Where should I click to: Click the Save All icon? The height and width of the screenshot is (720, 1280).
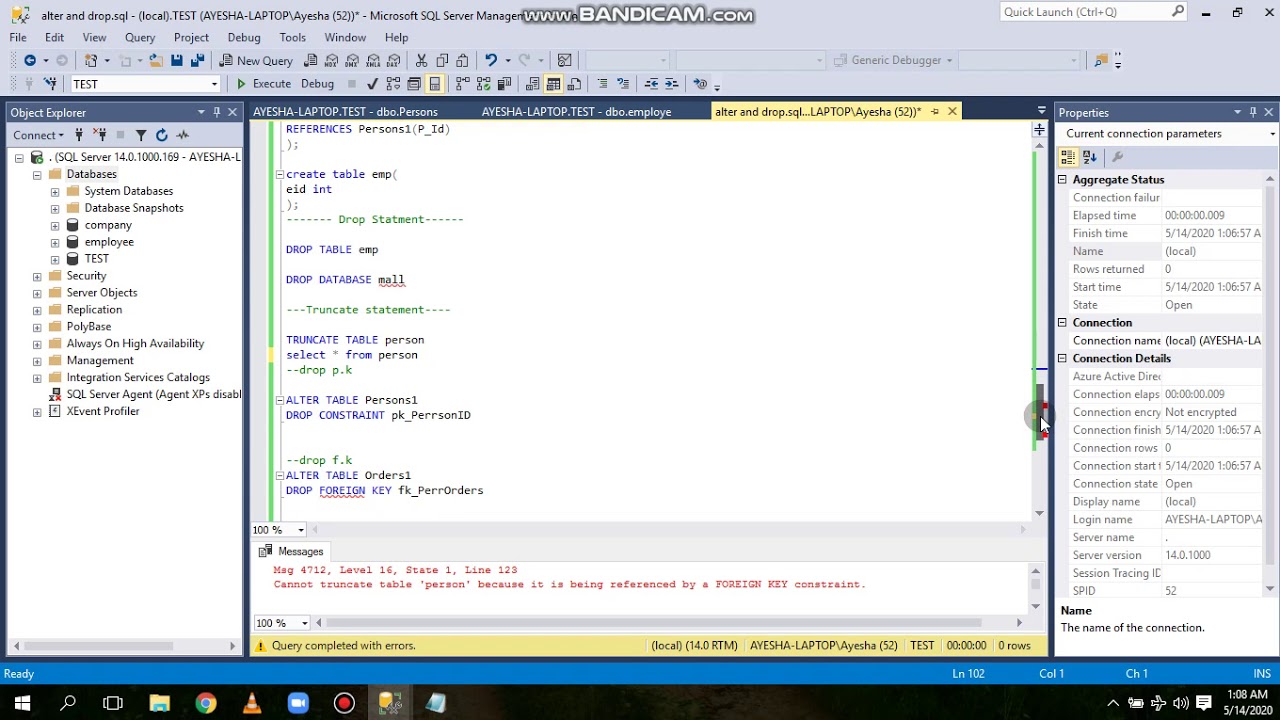[x=197, y=60]
